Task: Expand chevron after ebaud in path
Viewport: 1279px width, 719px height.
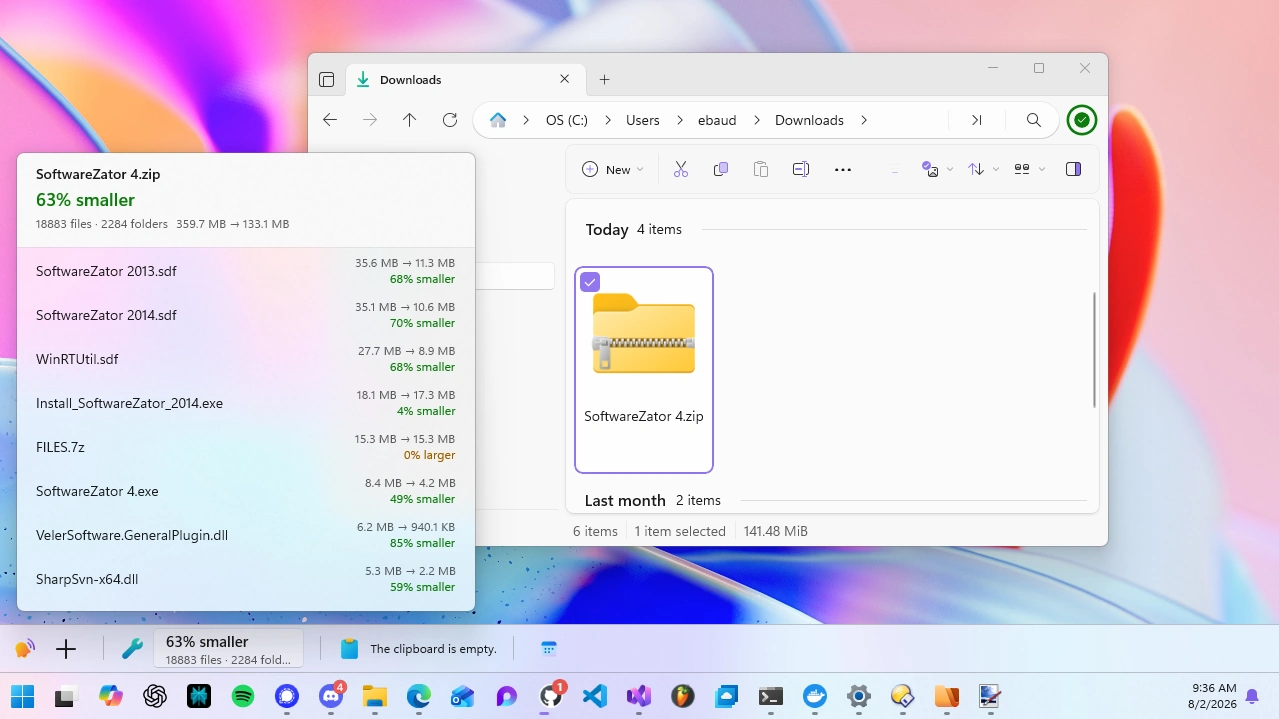Action: (x=756, y=120)
